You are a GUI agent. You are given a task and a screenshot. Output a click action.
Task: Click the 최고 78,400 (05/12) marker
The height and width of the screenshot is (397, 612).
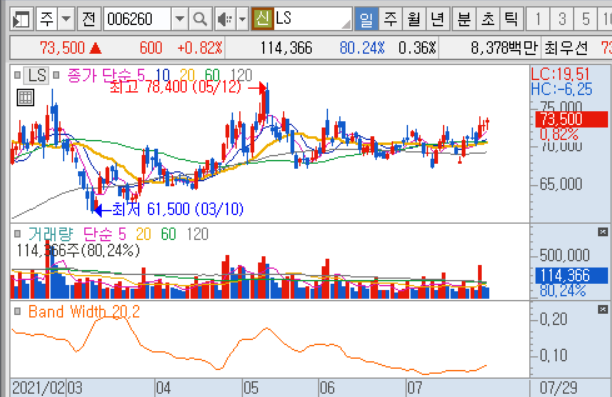(176, 87)
